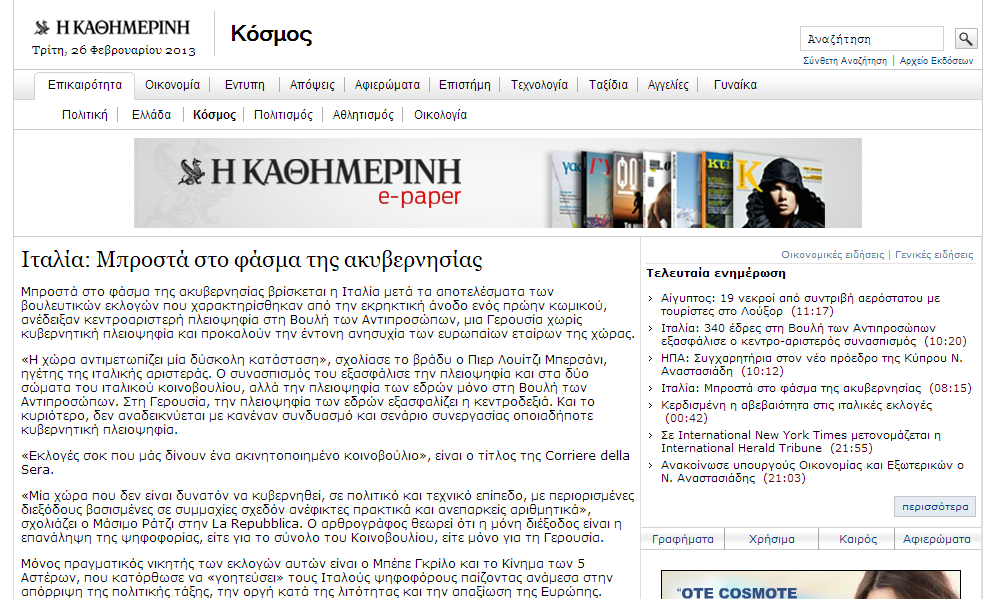Open the Γραφήματα widget tab
The height and width of the screenshot is (600, 1000).
(x=682, y=539)
